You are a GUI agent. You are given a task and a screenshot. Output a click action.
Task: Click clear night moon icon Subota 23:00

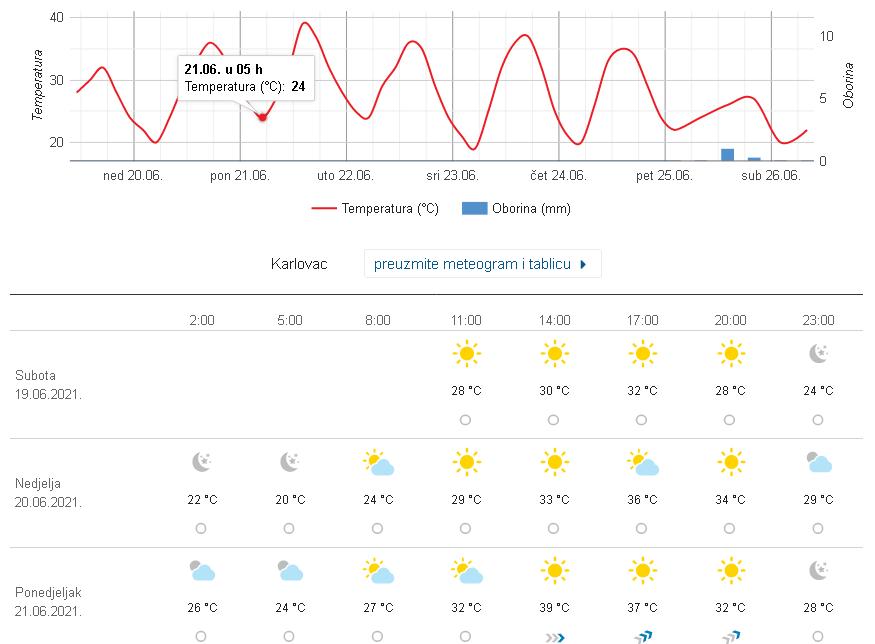(819, 354)
